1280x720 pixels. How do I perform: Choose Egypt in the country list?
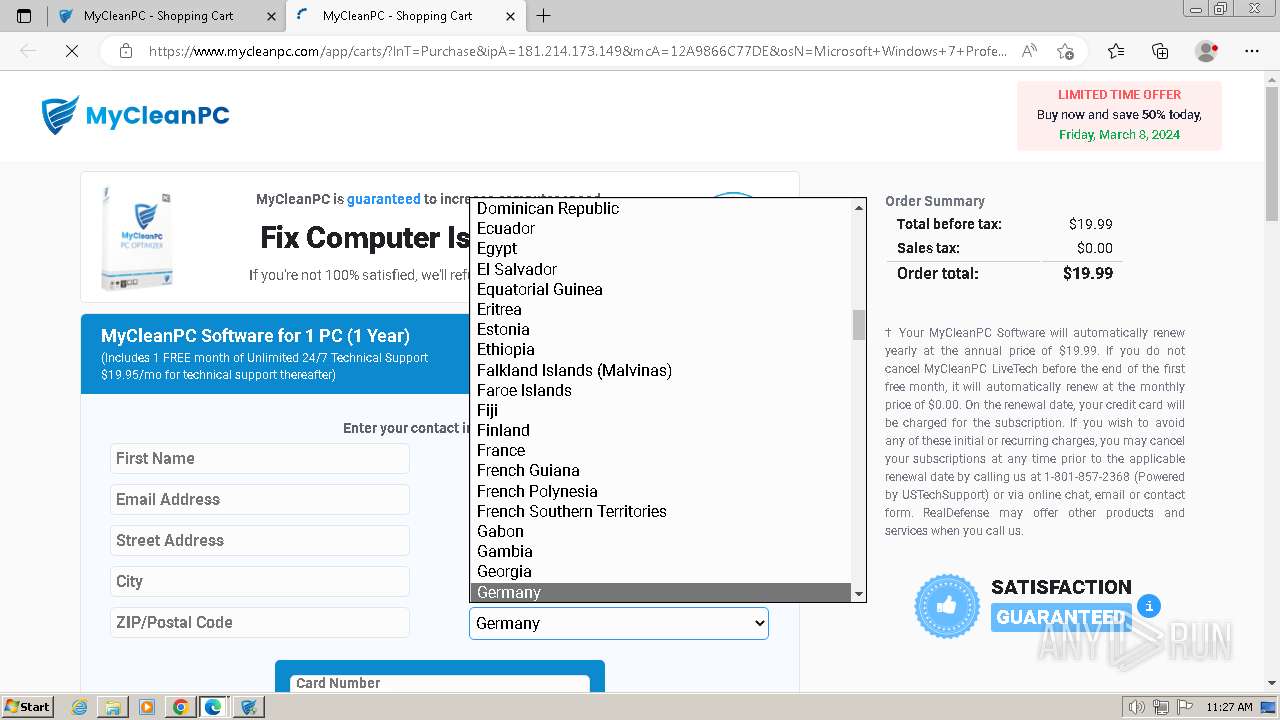click(x=660, y=248)
